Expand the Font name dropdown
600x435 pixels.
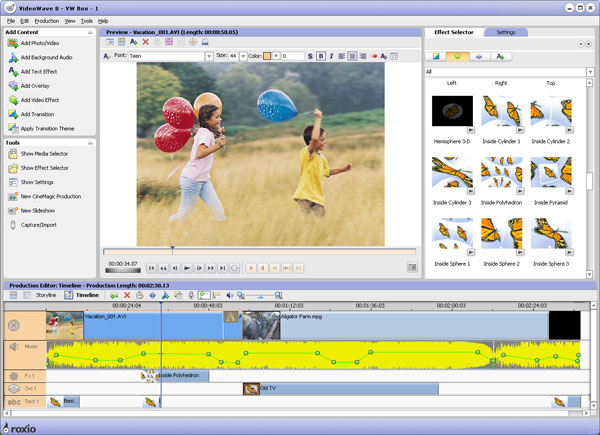(207, 56)
